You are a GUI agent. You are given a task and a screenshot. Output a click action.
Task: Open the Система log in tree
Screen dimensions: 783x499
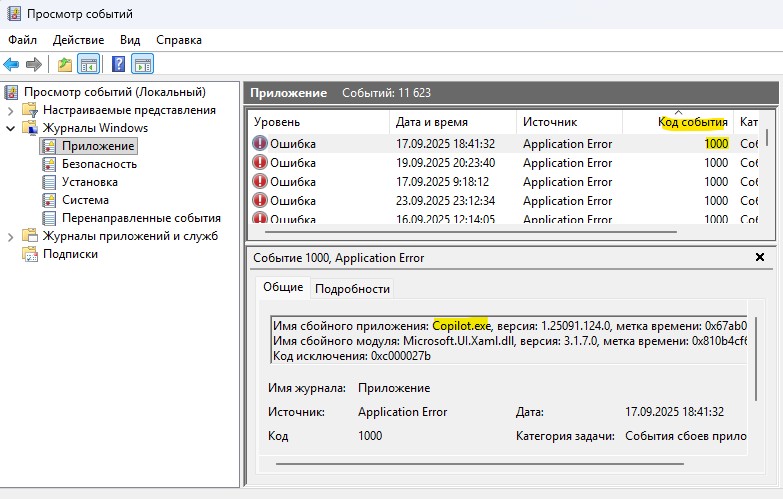[x=85, y=200]
